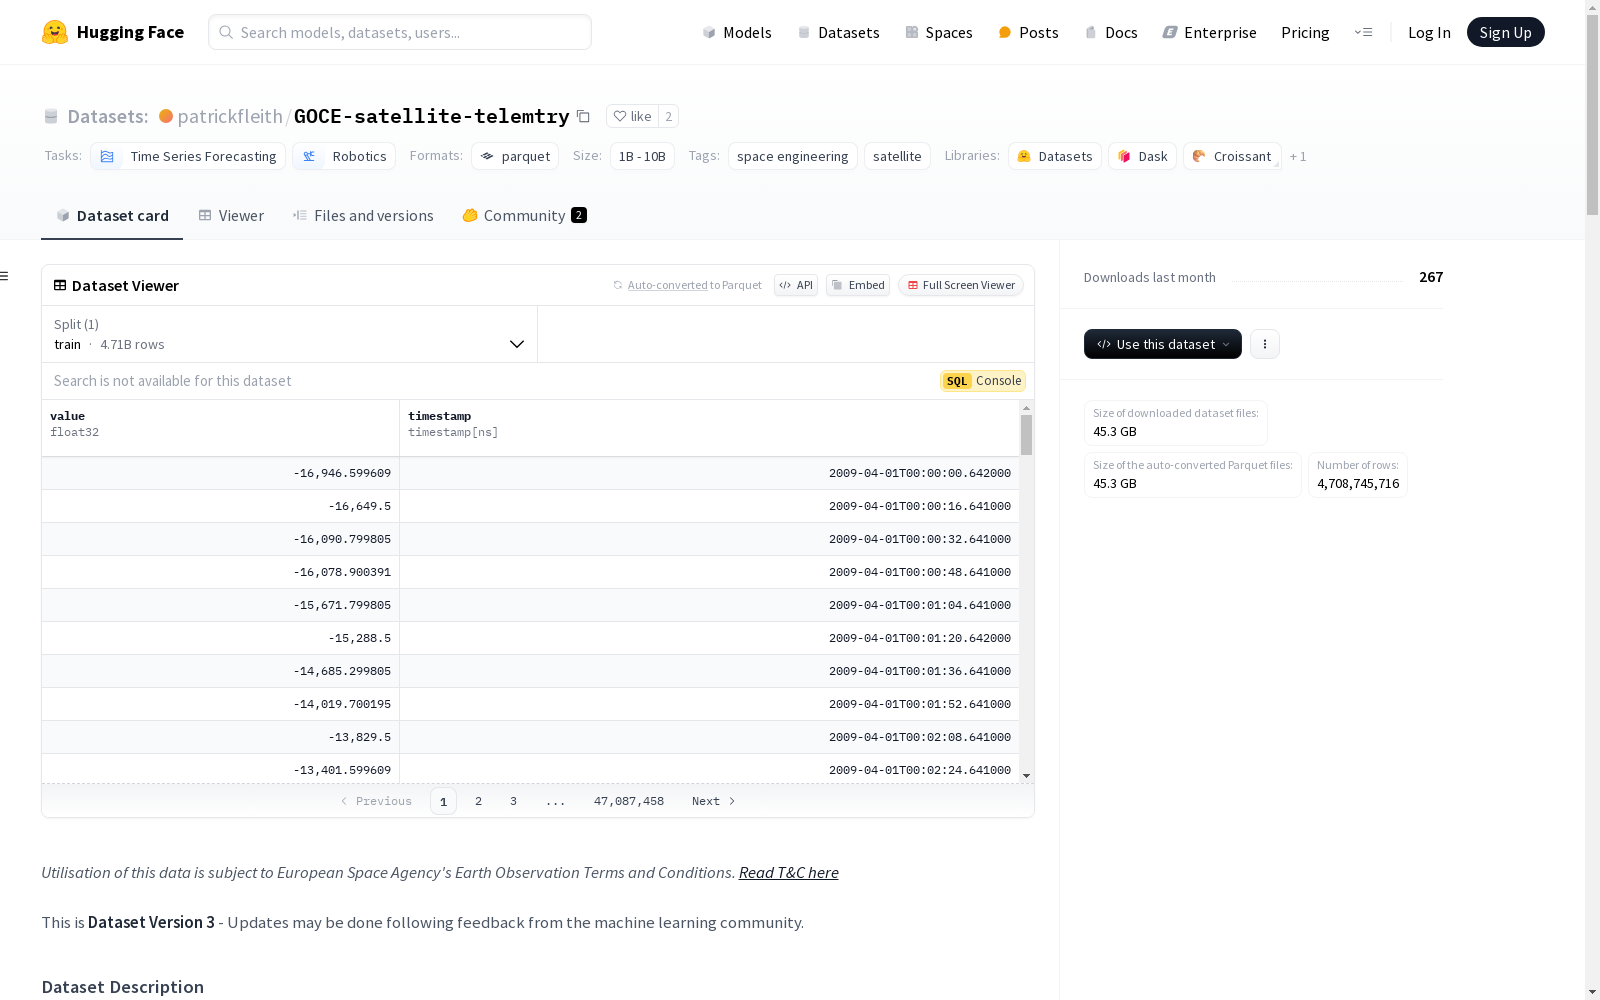Image resolution: width=1600 pixels, height=1000 pixels.
Task: Focus the search models and datasets field
Action: (400, 32)
